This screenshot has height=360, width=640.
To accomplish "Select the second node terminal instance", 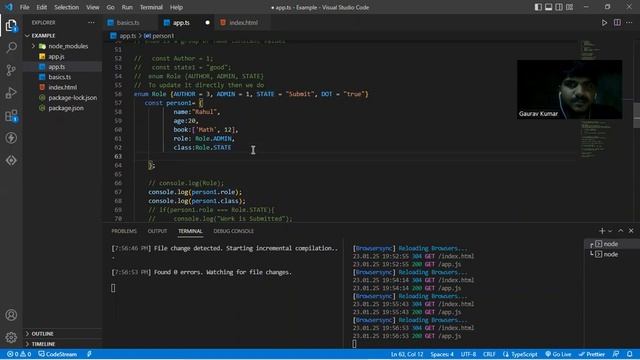I will point(611,254).
